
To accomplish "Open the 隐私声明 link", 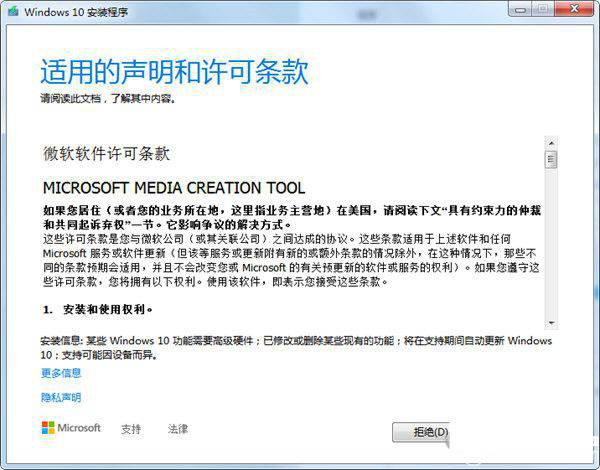I will click(61, 398).
